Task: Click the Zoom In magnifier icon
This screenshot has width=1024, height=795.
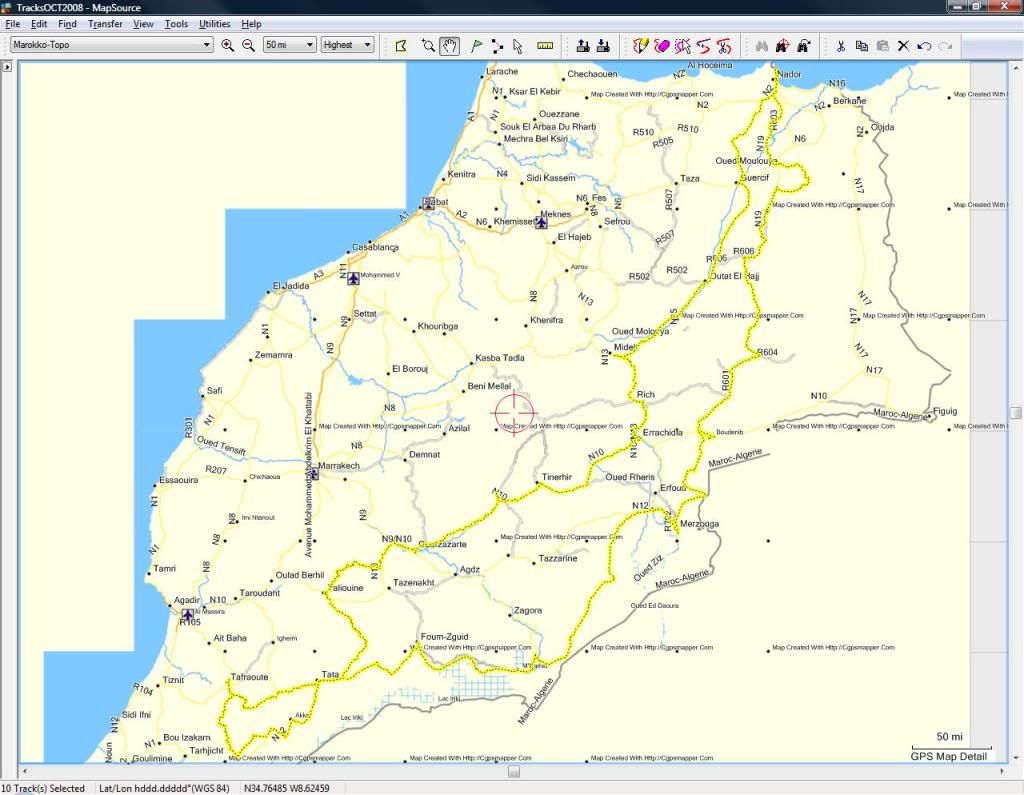Action: pos(227,45)
